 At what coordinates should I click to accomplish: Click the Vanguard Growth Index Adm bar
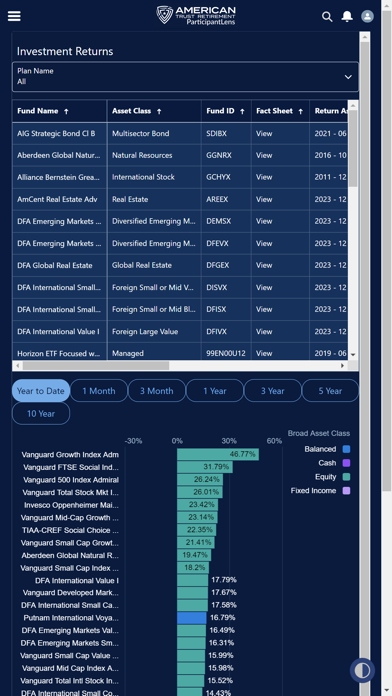[218, 454]
